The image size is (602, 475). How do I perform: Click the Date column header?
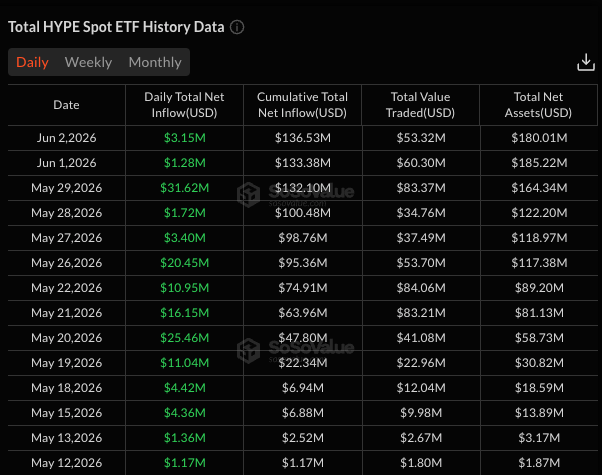(66, 105)
